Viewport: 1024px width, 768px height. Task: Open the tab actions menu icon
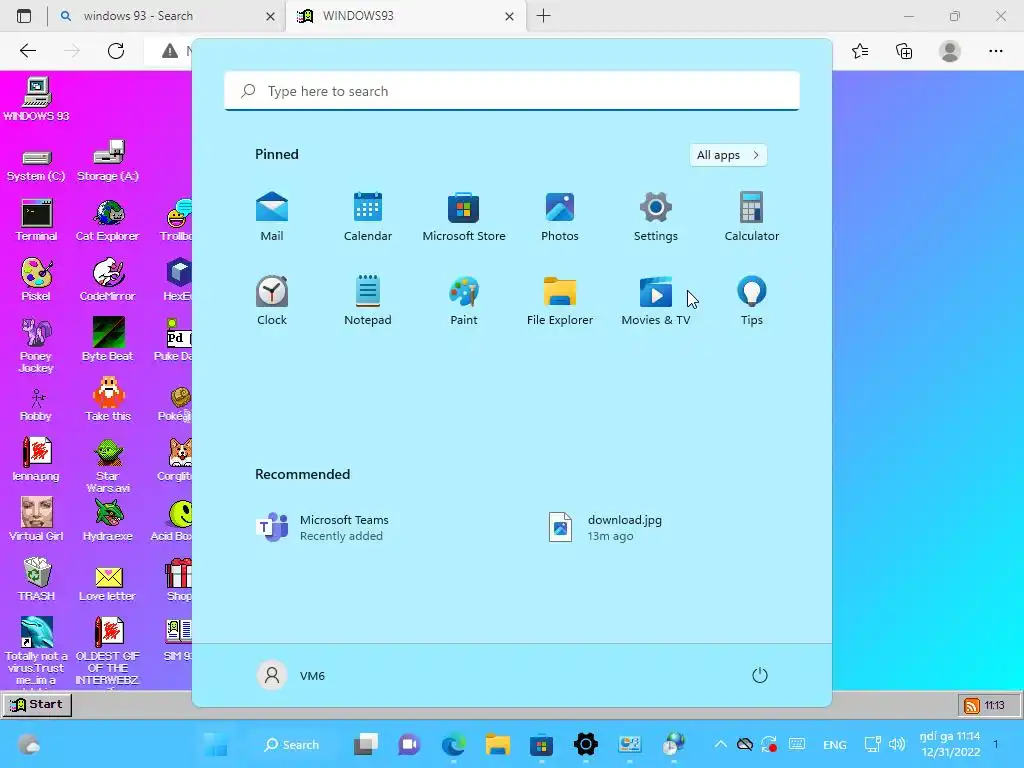pos(24,16)
